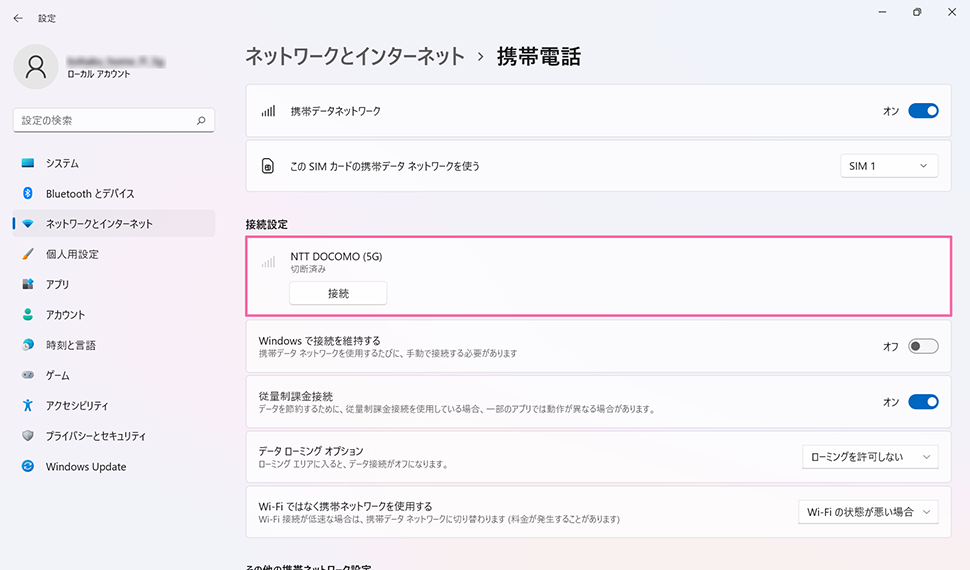
Task: Open the Wi-Fi の状態が悪い場合 dropdown
Action: tap(867, 512)
